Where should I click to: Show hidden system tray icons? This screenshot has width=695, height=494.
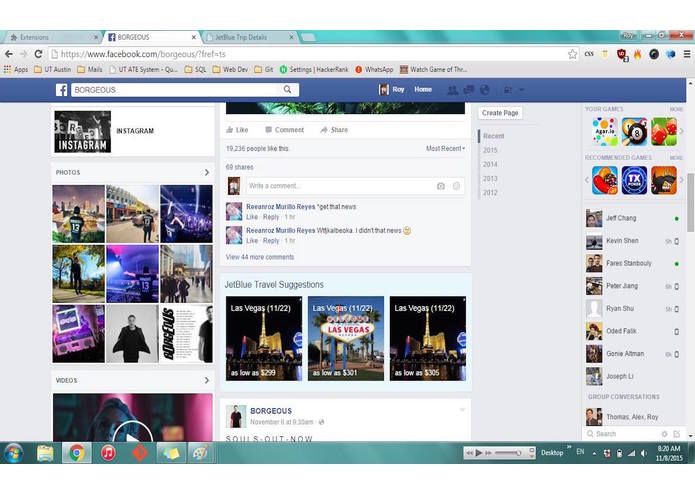pos(594,453)
